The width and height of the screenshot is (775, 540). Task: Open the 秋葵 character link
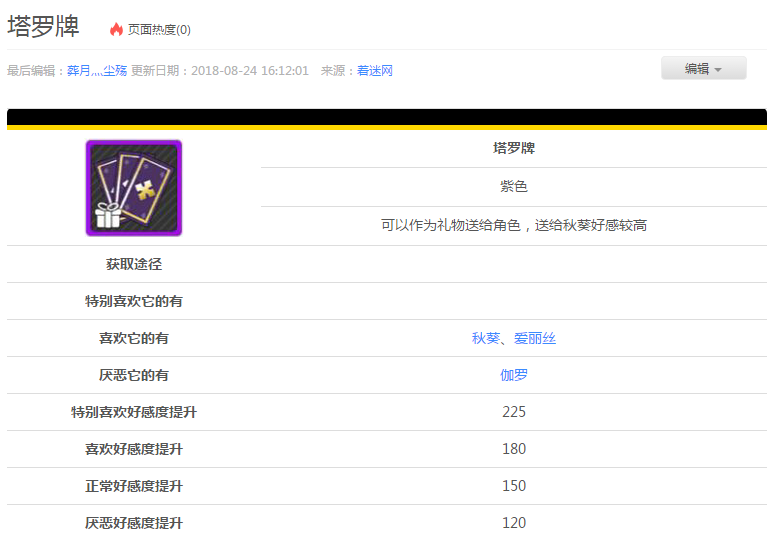[x=485, y=338]
